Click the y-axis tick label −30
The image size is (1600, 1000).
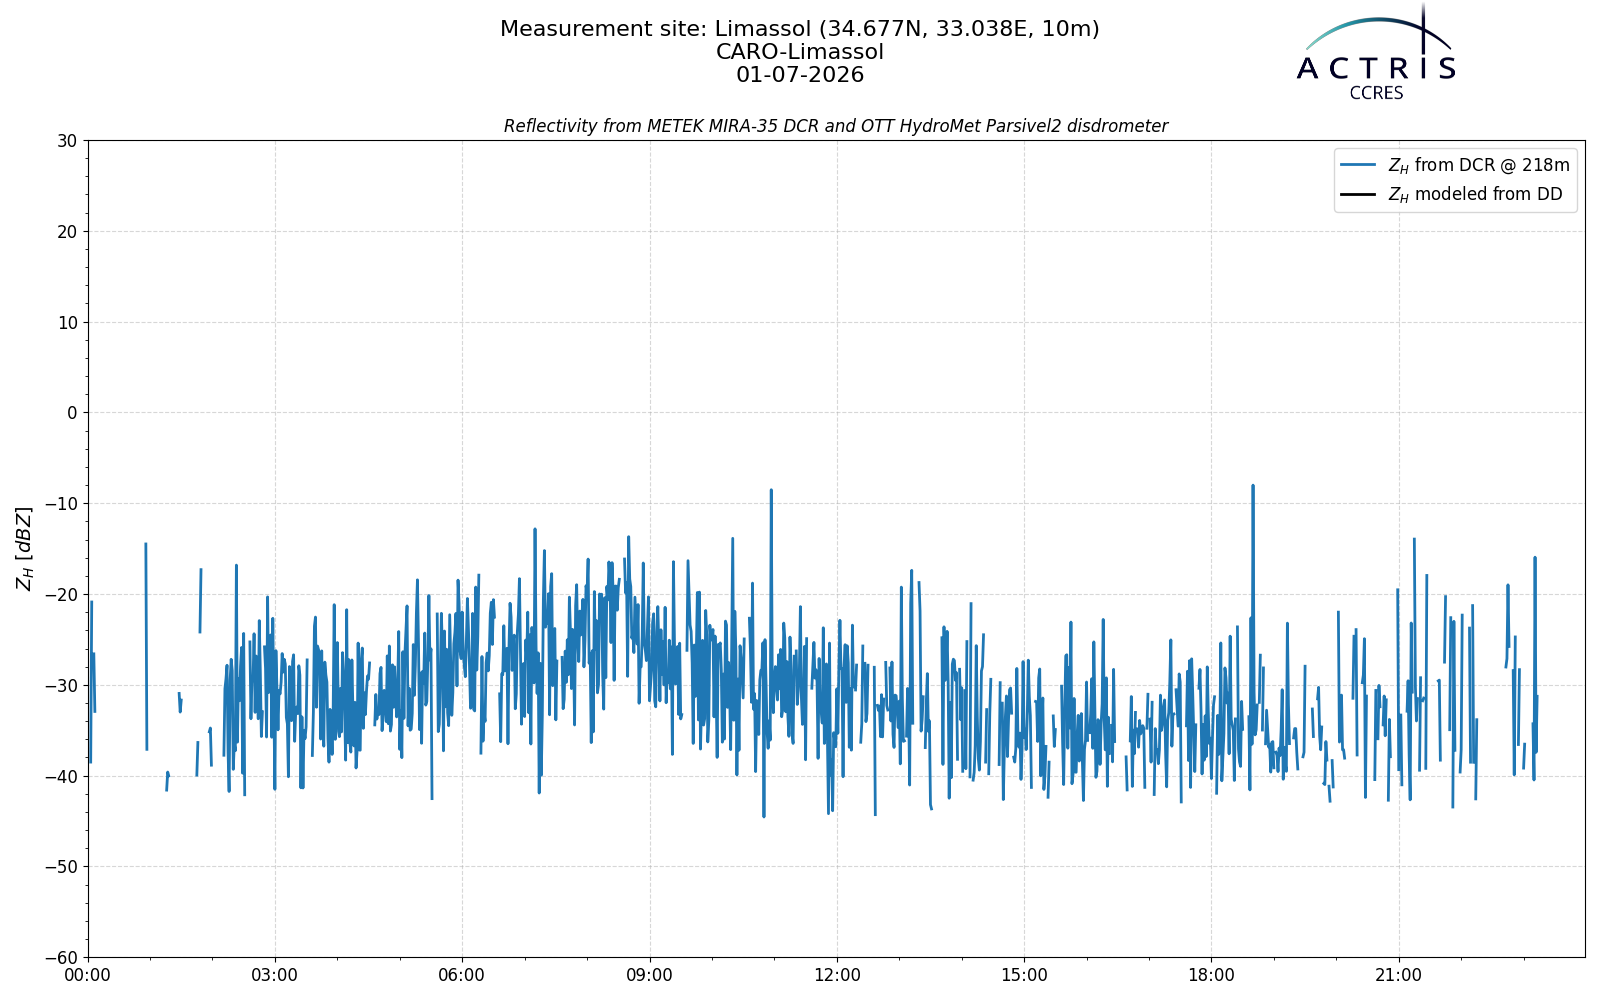(59, 685)
